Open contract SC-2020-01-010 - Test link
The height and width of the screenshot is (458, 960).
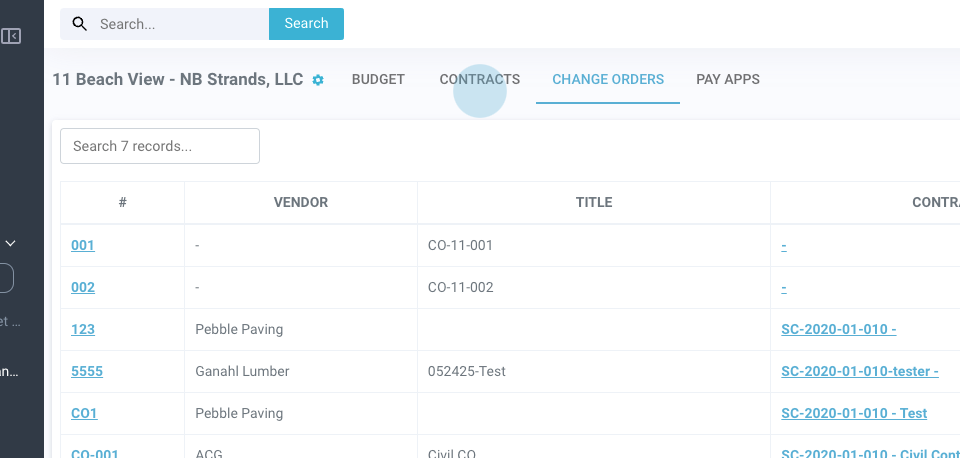point(853,413)
